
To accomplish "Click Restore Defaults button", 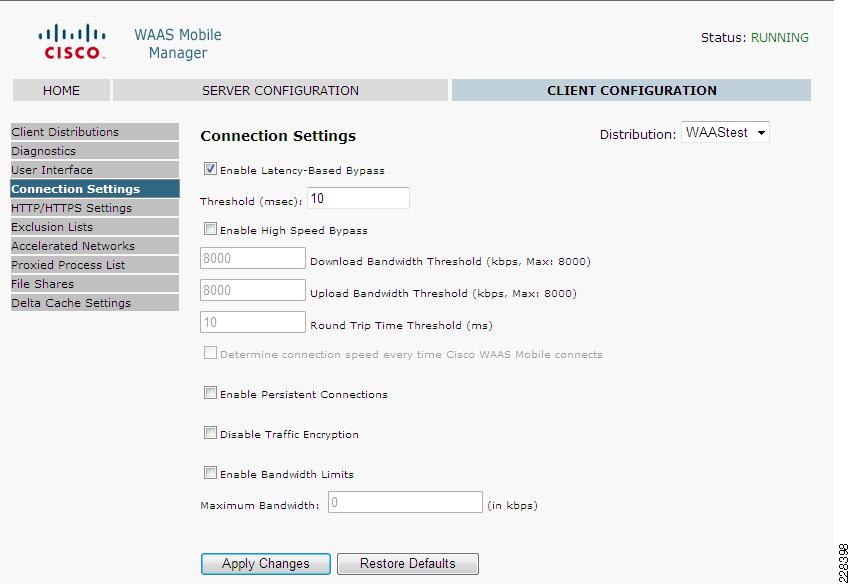I will (408, 563).
